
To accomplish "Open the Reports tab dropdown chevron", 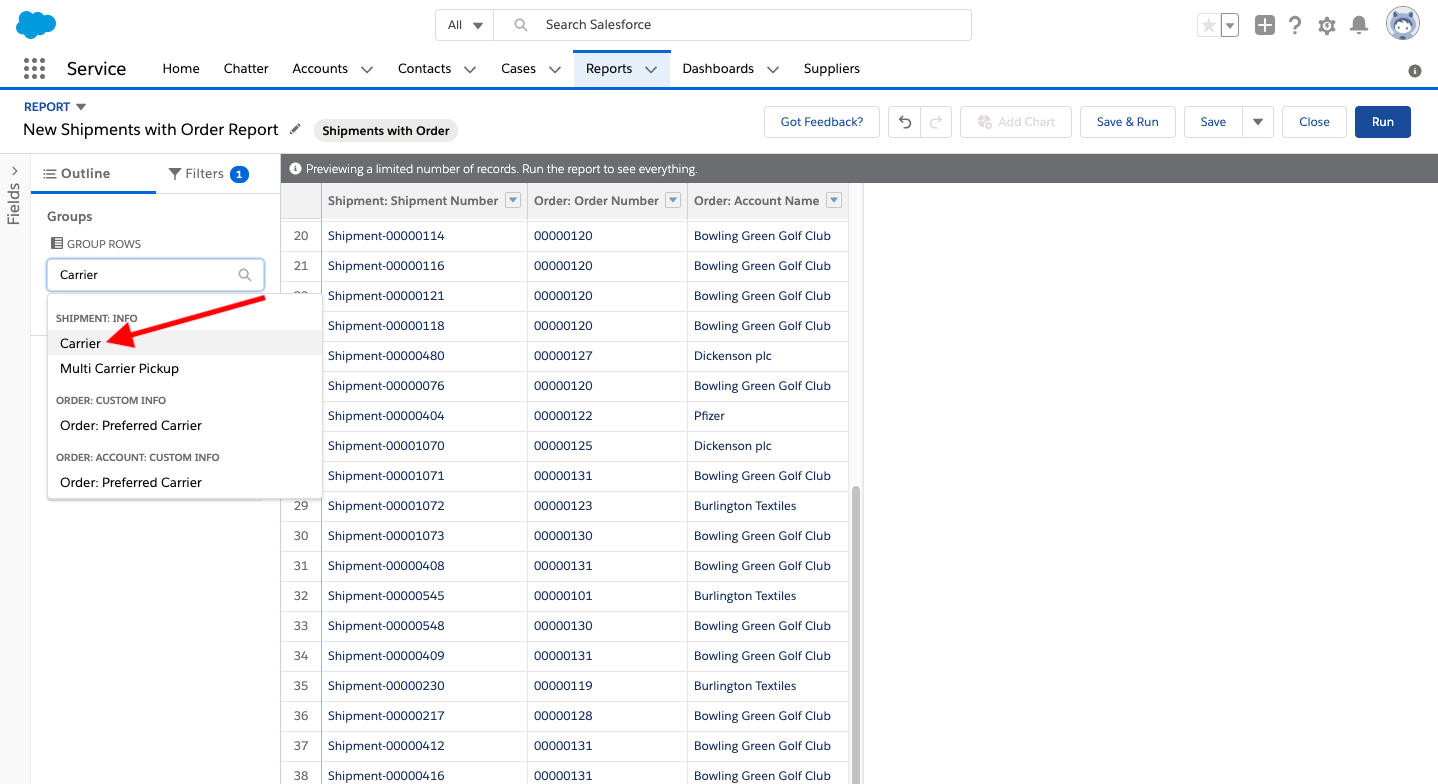I will [651, 69].
